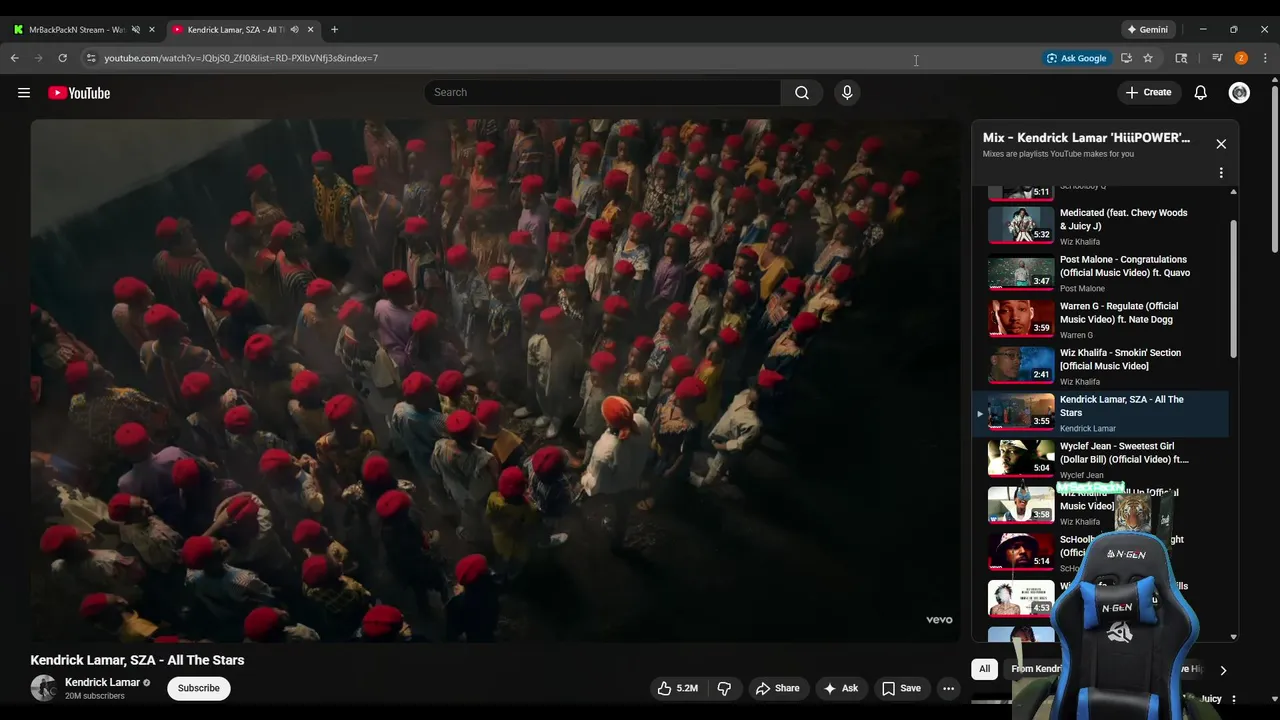The height and width of the screenshot is (720, 1280).
Task: Open Chrome three-dot menu
Action: (1265, 58)
